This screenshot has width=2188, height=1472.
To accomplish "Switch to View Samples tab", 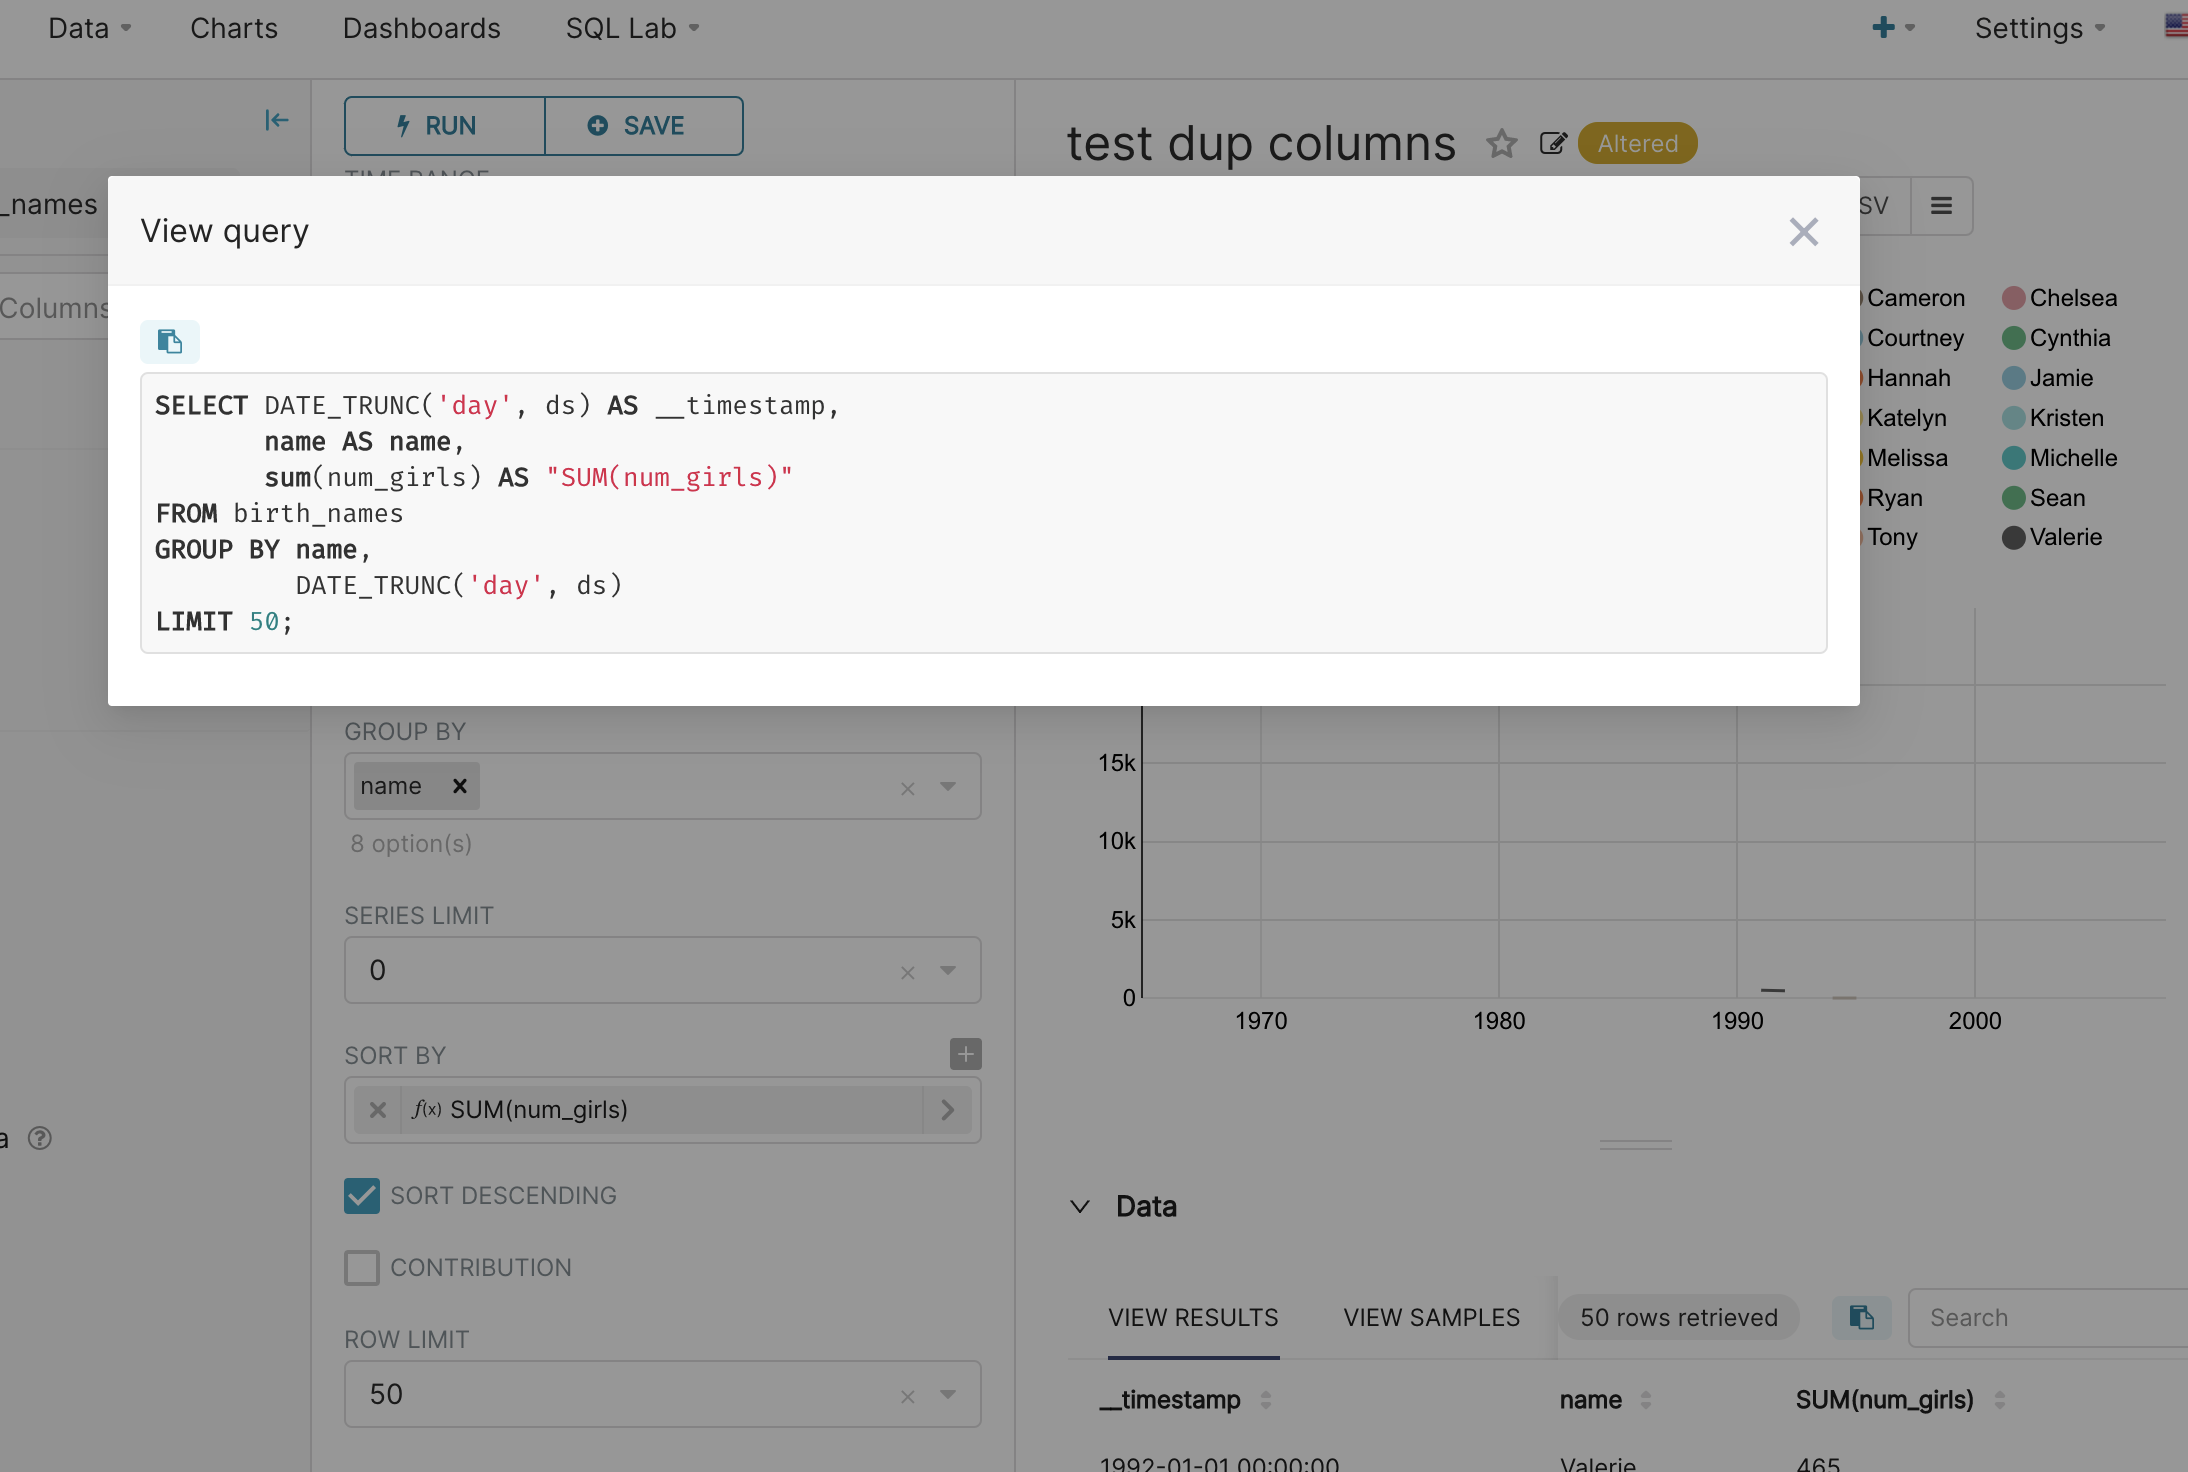I will 1431,1318.
